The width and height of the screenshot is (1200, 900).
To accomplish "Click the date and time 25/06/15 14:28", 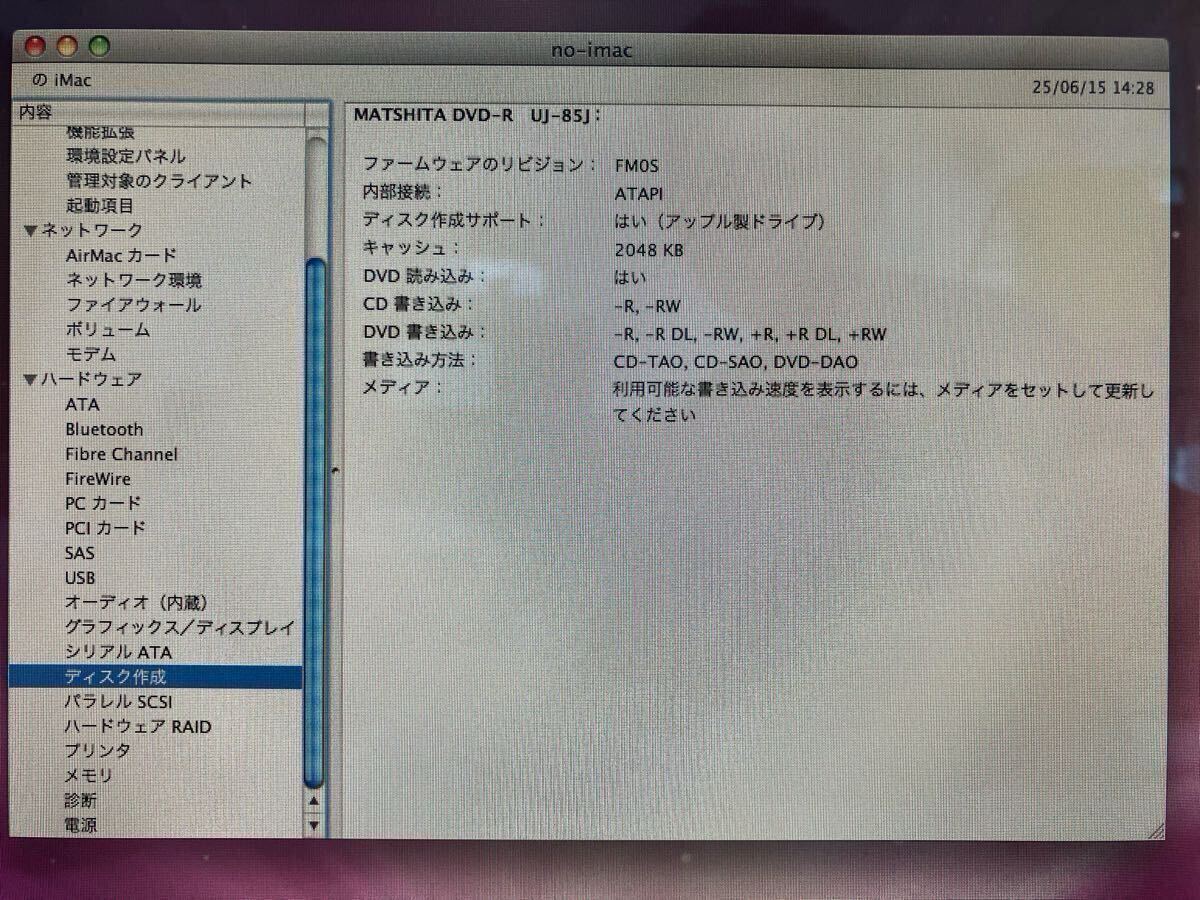I will tap(1093, 88).
